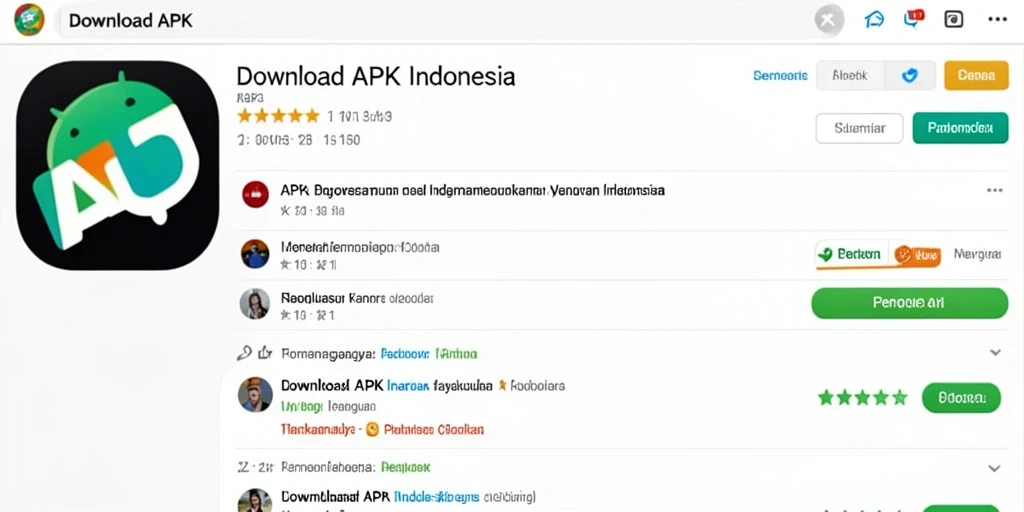The height and width of the screenshot is (512, 1024).
Task: Open the blue chat bubble icon
Action: [x=874, y=20]
